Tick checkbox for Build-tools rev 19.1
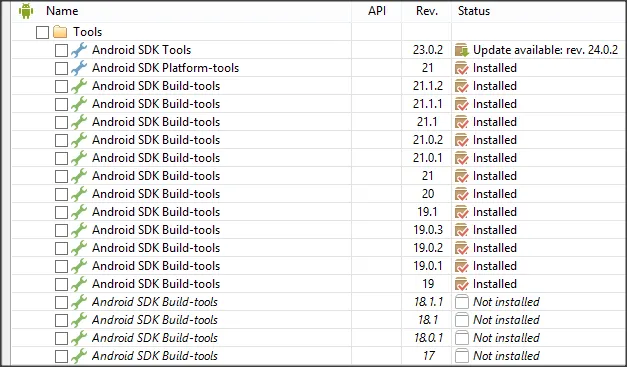 tap(61, 212)
